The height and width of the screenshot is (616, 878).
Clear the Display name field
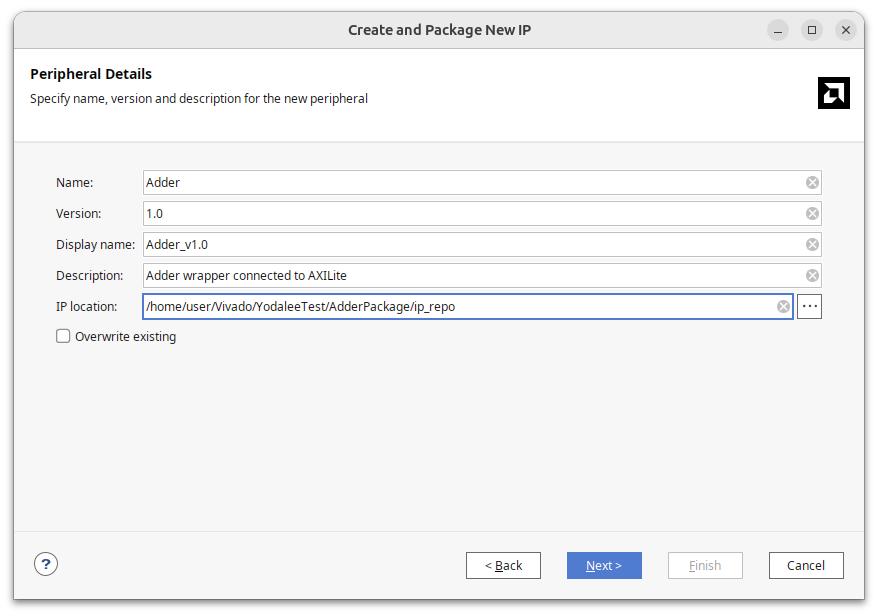coord(812,245)
